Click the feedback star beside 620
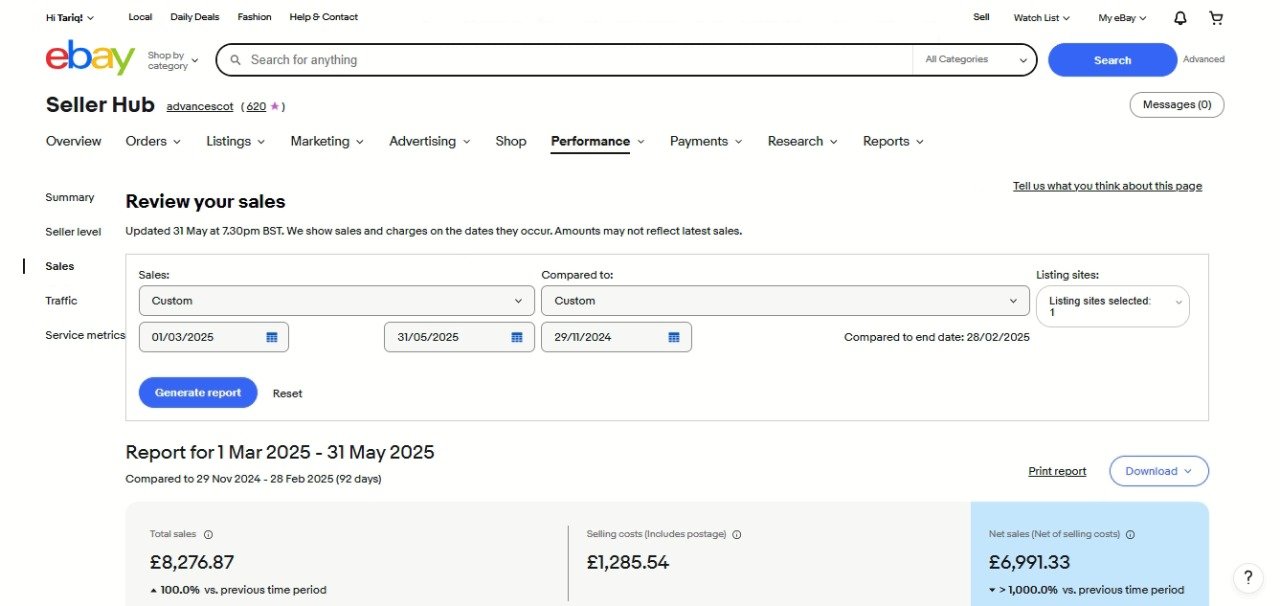Viewport: 1280px width, 606px height. (274, 106)
